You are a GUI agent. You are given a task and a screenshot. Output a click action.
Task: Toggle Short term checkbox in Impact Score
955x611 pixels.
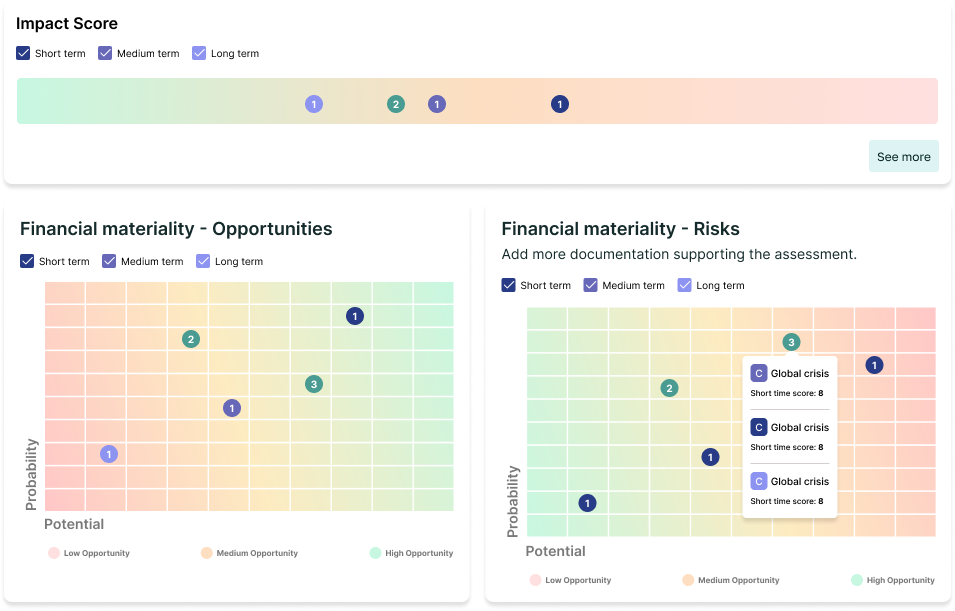click(23, 53)
